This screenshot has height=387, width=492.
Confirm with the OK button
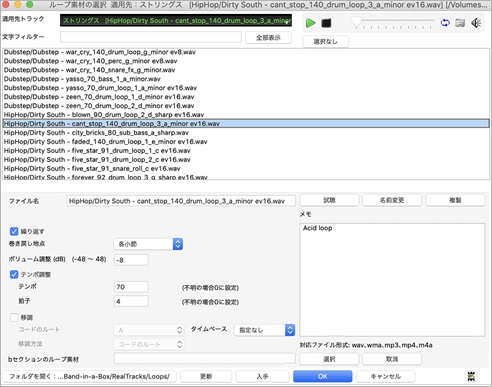point(322,376)
